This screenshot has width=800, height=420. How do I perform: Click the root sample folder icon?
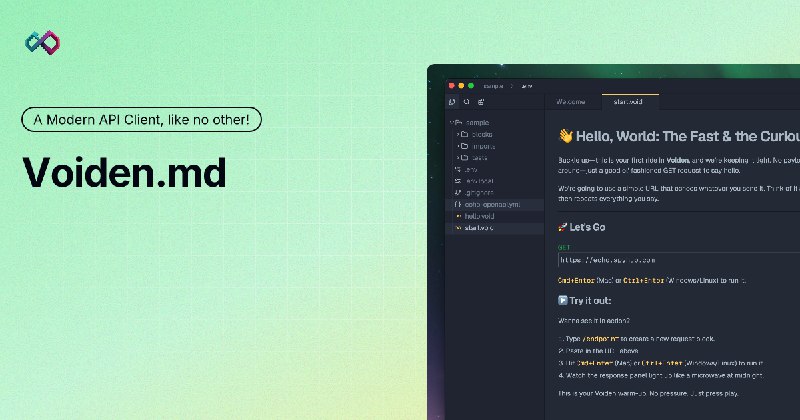pyautogui.click(x=459, y=122)
